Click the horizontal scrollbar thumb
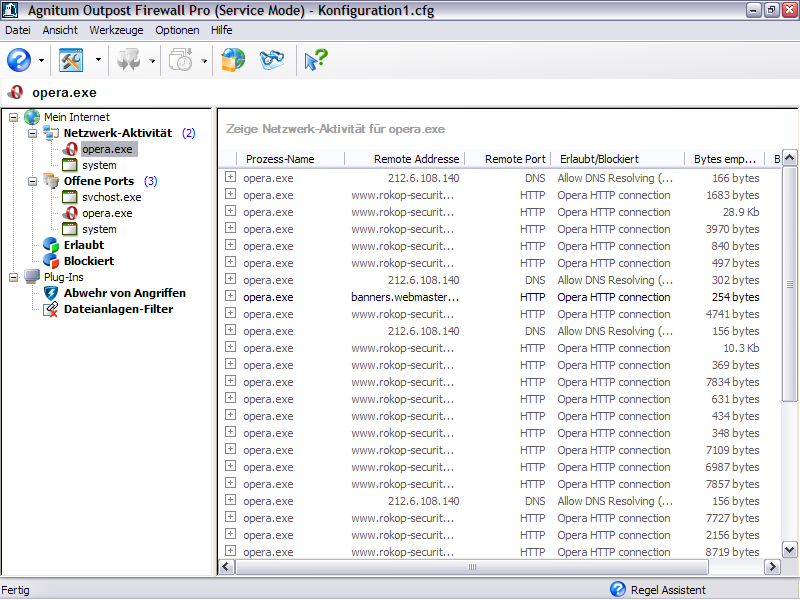This screenshot has width=800, height=600. coord(472,566)
